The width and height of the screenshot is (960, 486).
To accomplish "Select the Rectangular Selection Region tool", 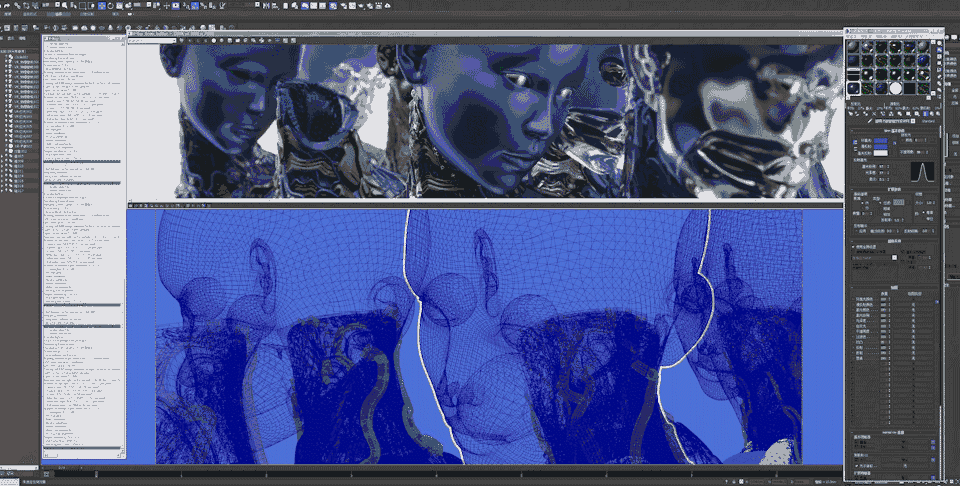I will 83,6.
